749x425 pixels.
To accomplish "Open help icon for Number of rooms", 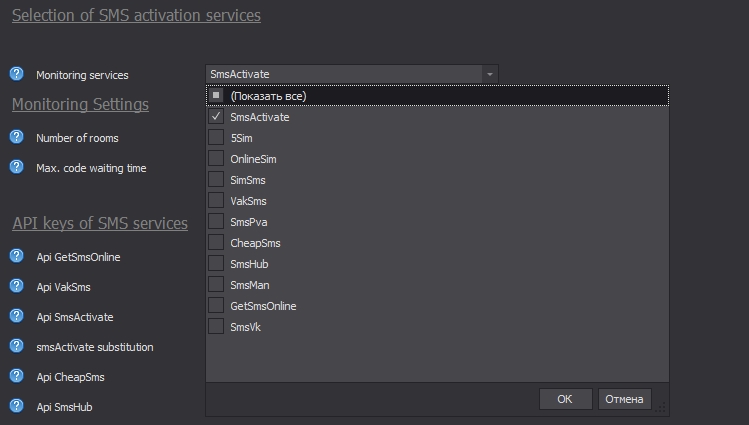I will pyautogui.click(x=16, y=137).
